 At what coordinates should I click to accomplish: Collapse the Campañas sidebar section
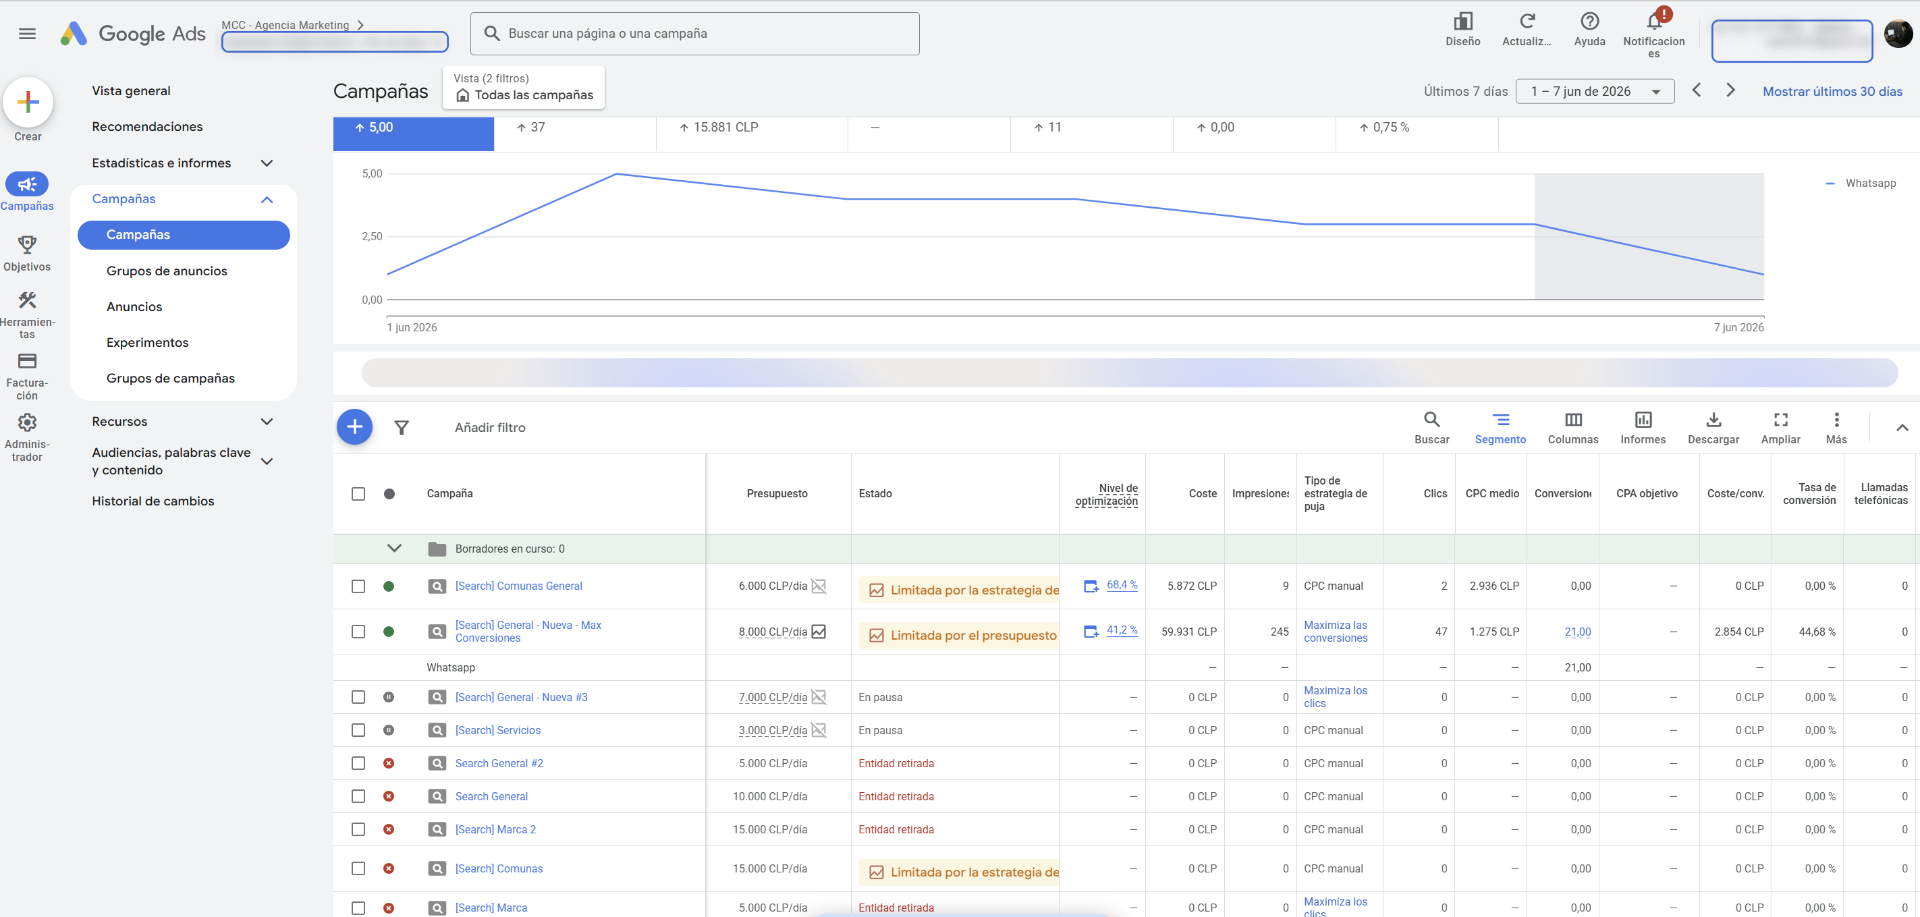click(x=267, y=199)
